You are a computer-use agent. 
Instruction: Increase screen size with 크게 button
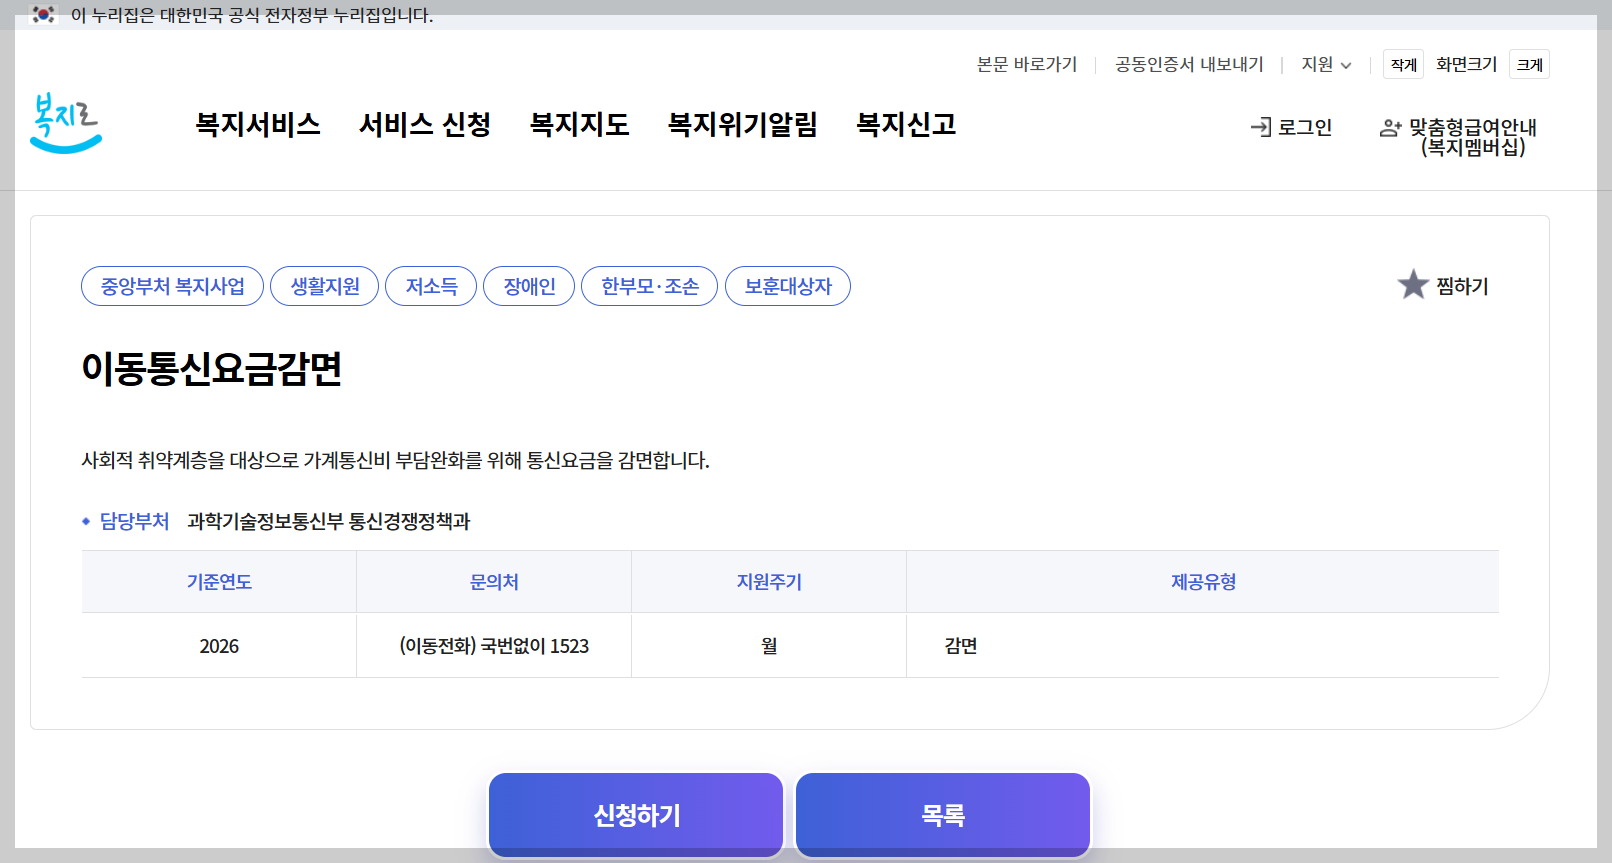pyautogui.click(x=1529, y=64)
